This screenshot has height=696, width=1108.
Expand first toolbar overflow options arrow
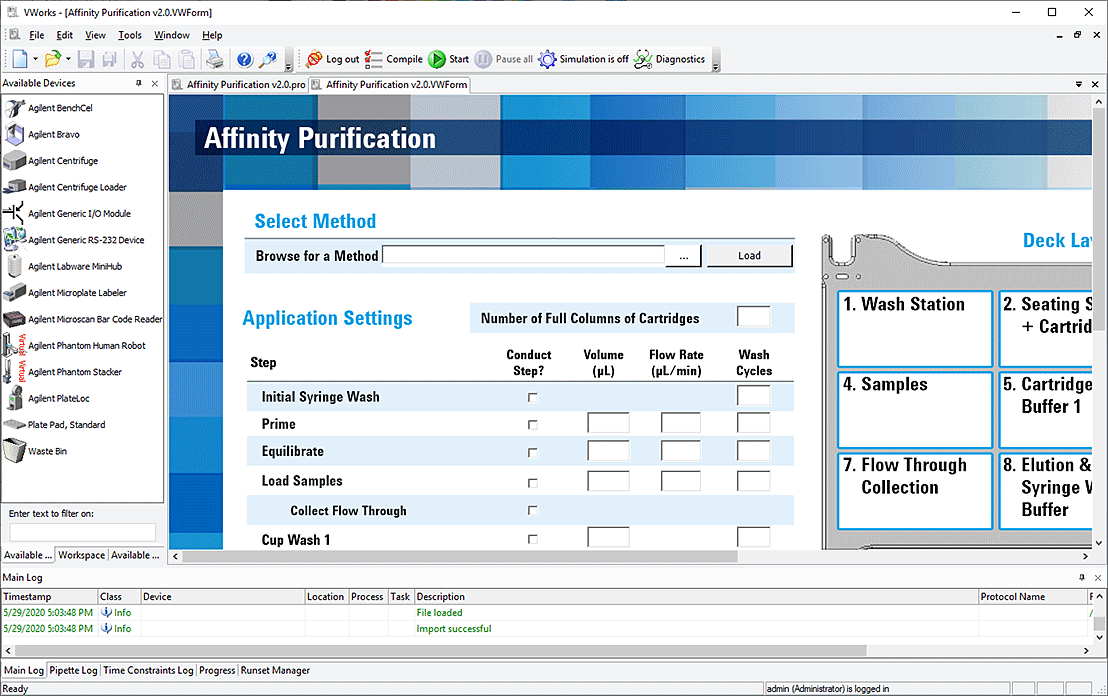click(x=288, y=66)
